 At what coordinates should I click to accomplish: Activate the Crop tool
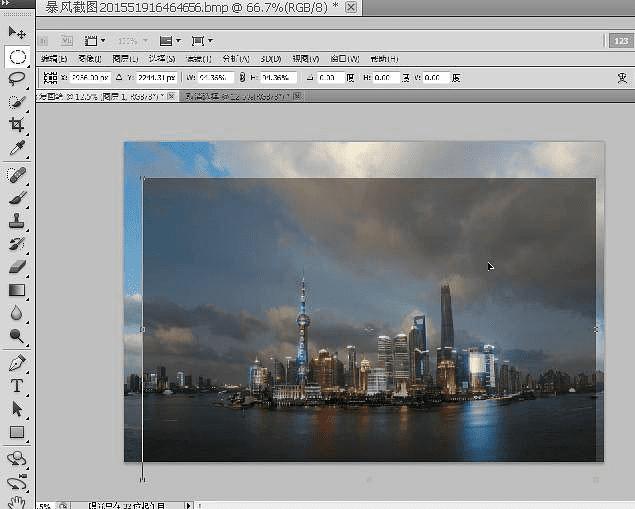point(17,125)
